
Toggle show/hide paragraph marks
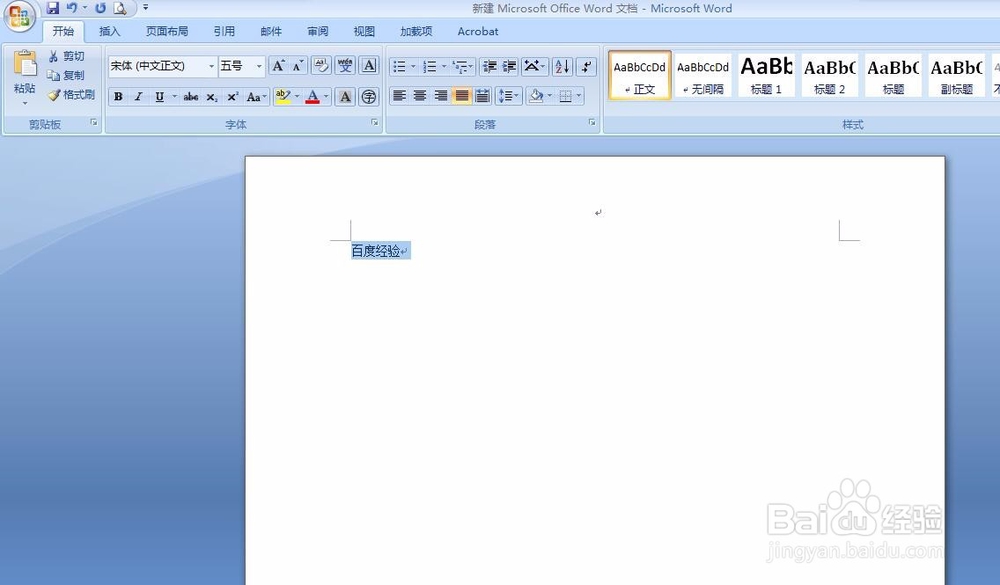[x=587, y=66]
